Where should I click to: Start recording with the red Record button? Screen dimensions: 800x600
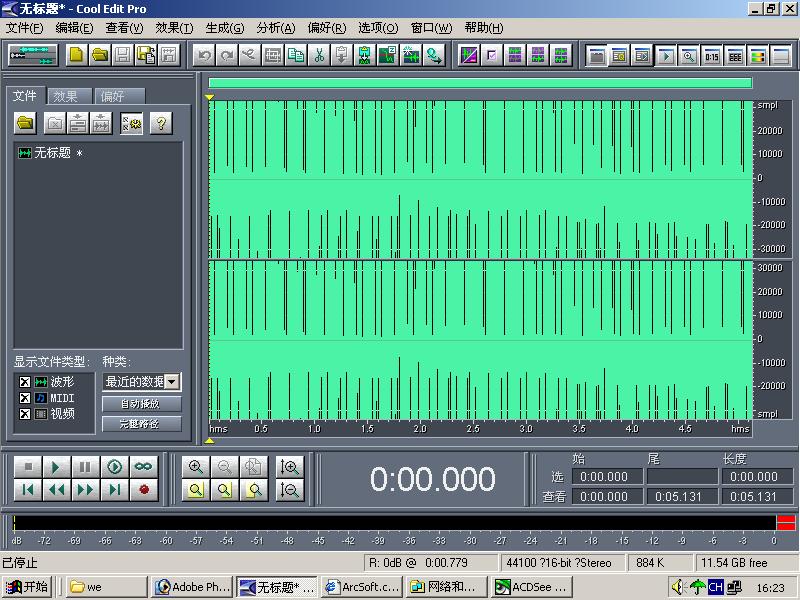143,490
